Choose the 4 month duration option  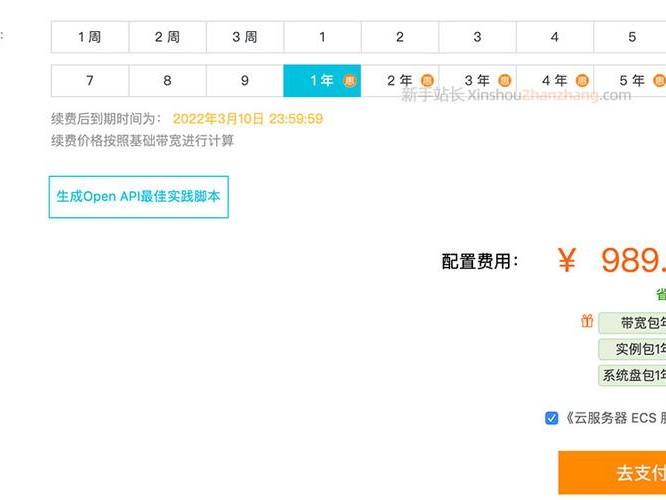coord(555,37)
